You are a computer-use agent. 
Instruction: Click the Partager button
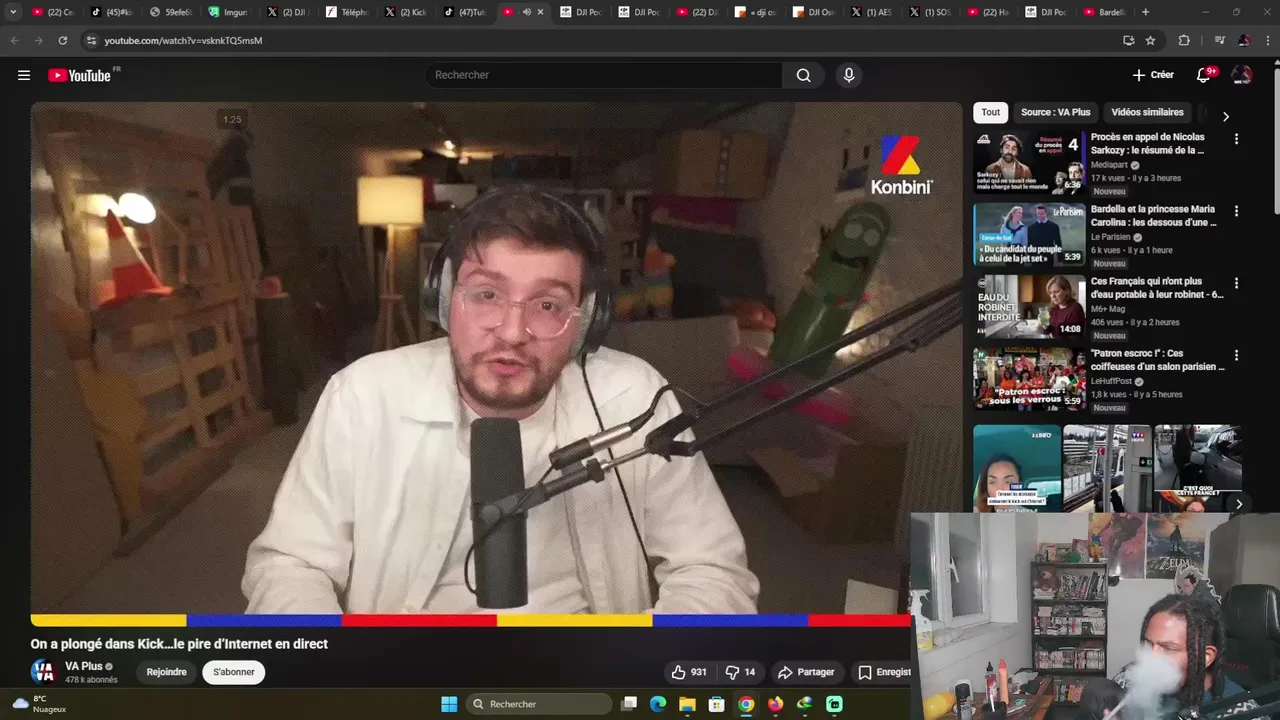tap(806, 672)
